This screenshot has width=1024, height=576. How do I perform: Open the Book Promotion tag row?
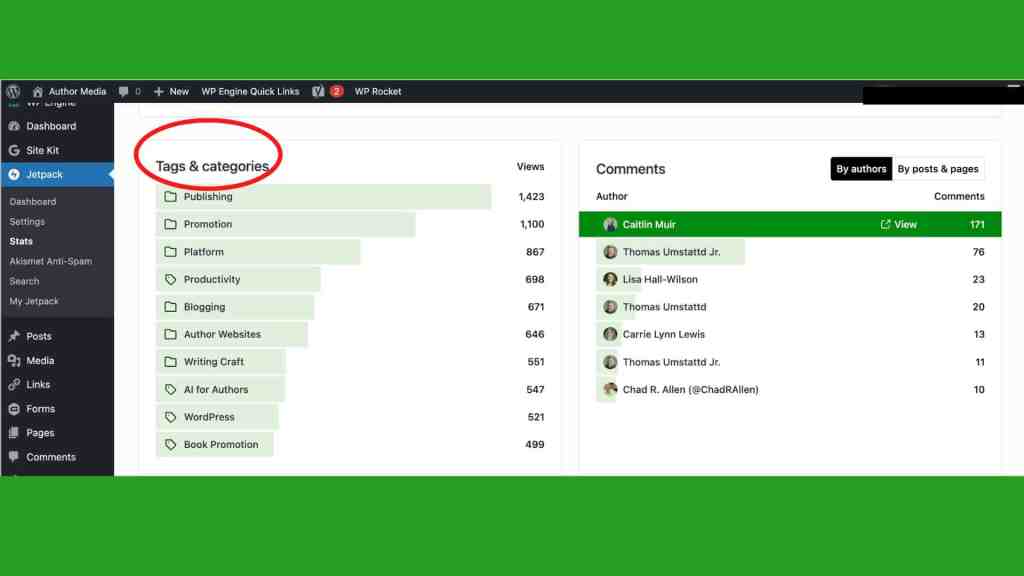click(x=351, y=445)
